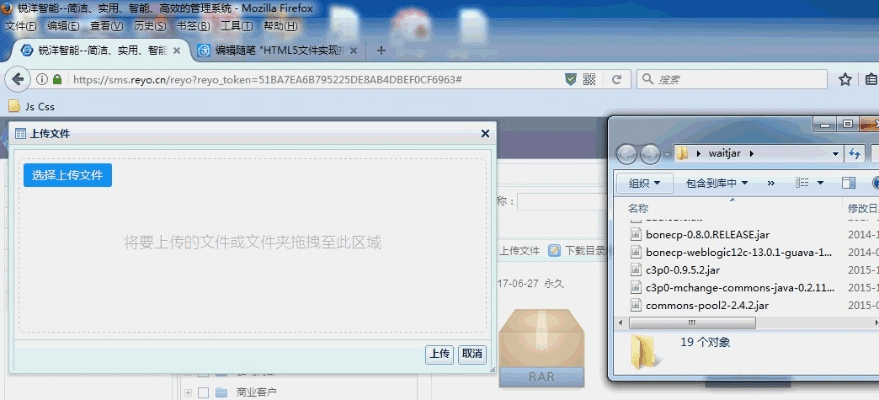
Task: Reload the page with refresh icon
Action: pyautogui.click(x=617, y=80)
